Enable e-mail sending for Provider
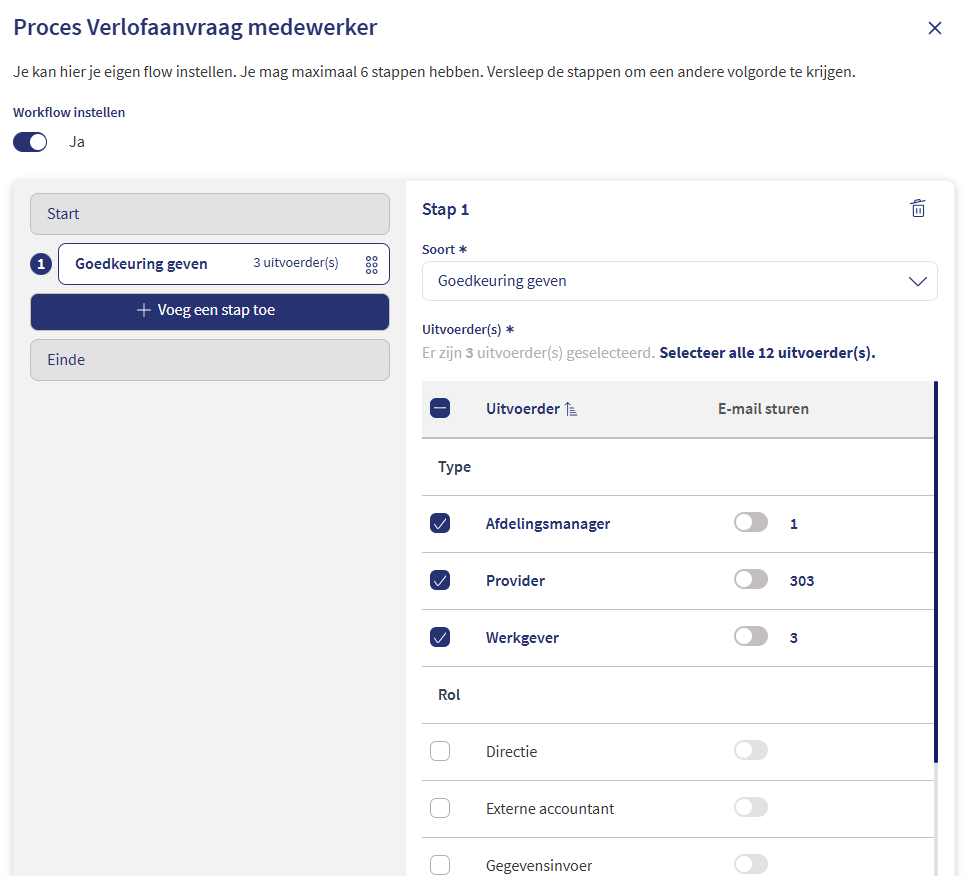This screenshot has height=876, width=966. [x=750, y=579]
